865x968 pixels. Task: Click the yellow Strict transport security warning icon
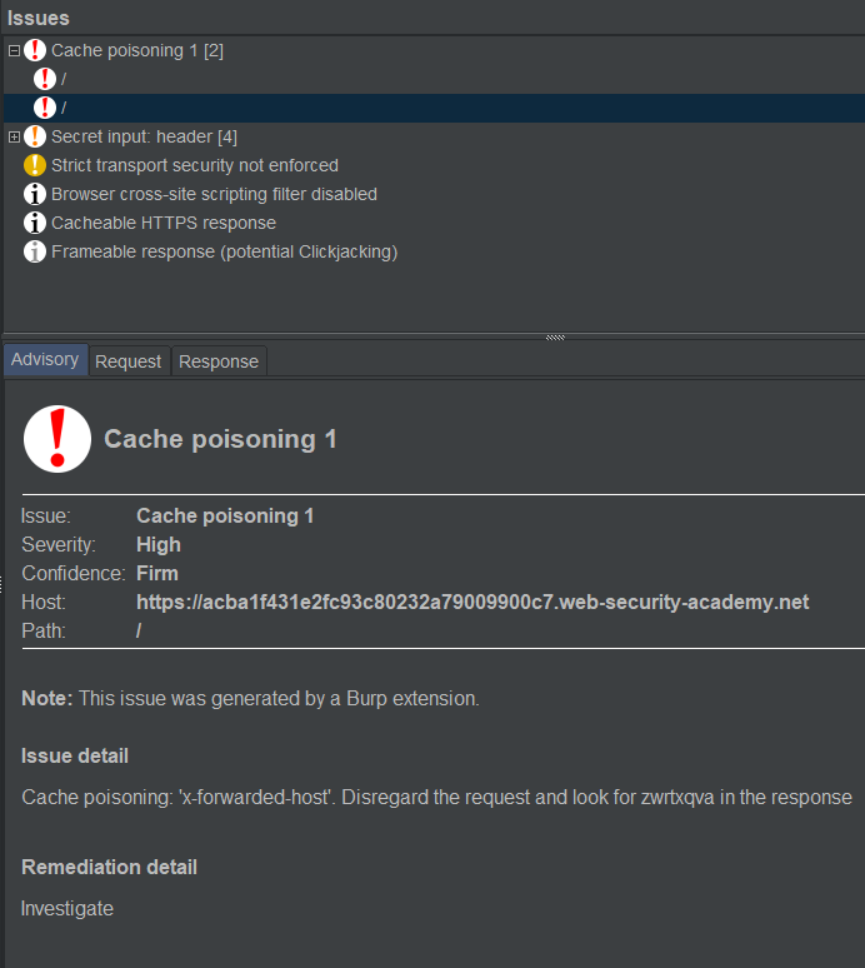pyautogui.click(x=35, y=165)
